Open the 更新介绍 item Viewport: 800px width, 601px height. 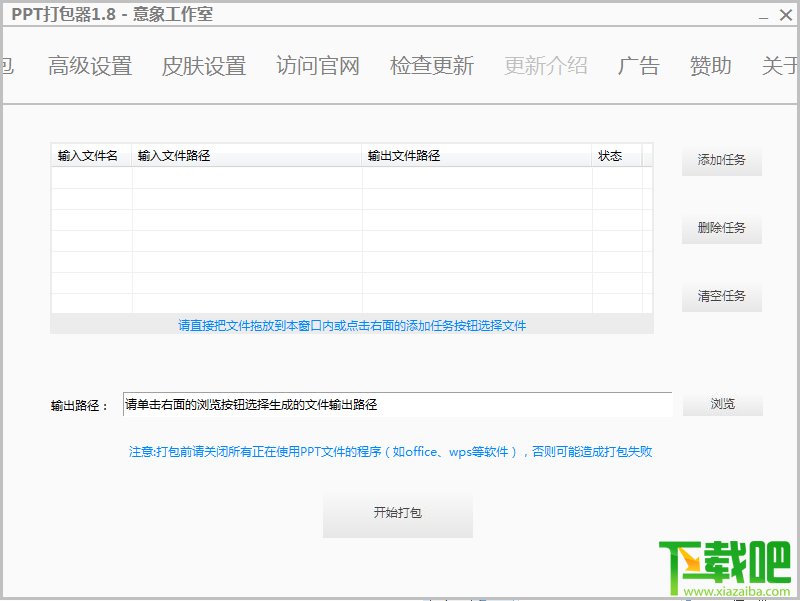pyautogui.click(x=546, y=66)
